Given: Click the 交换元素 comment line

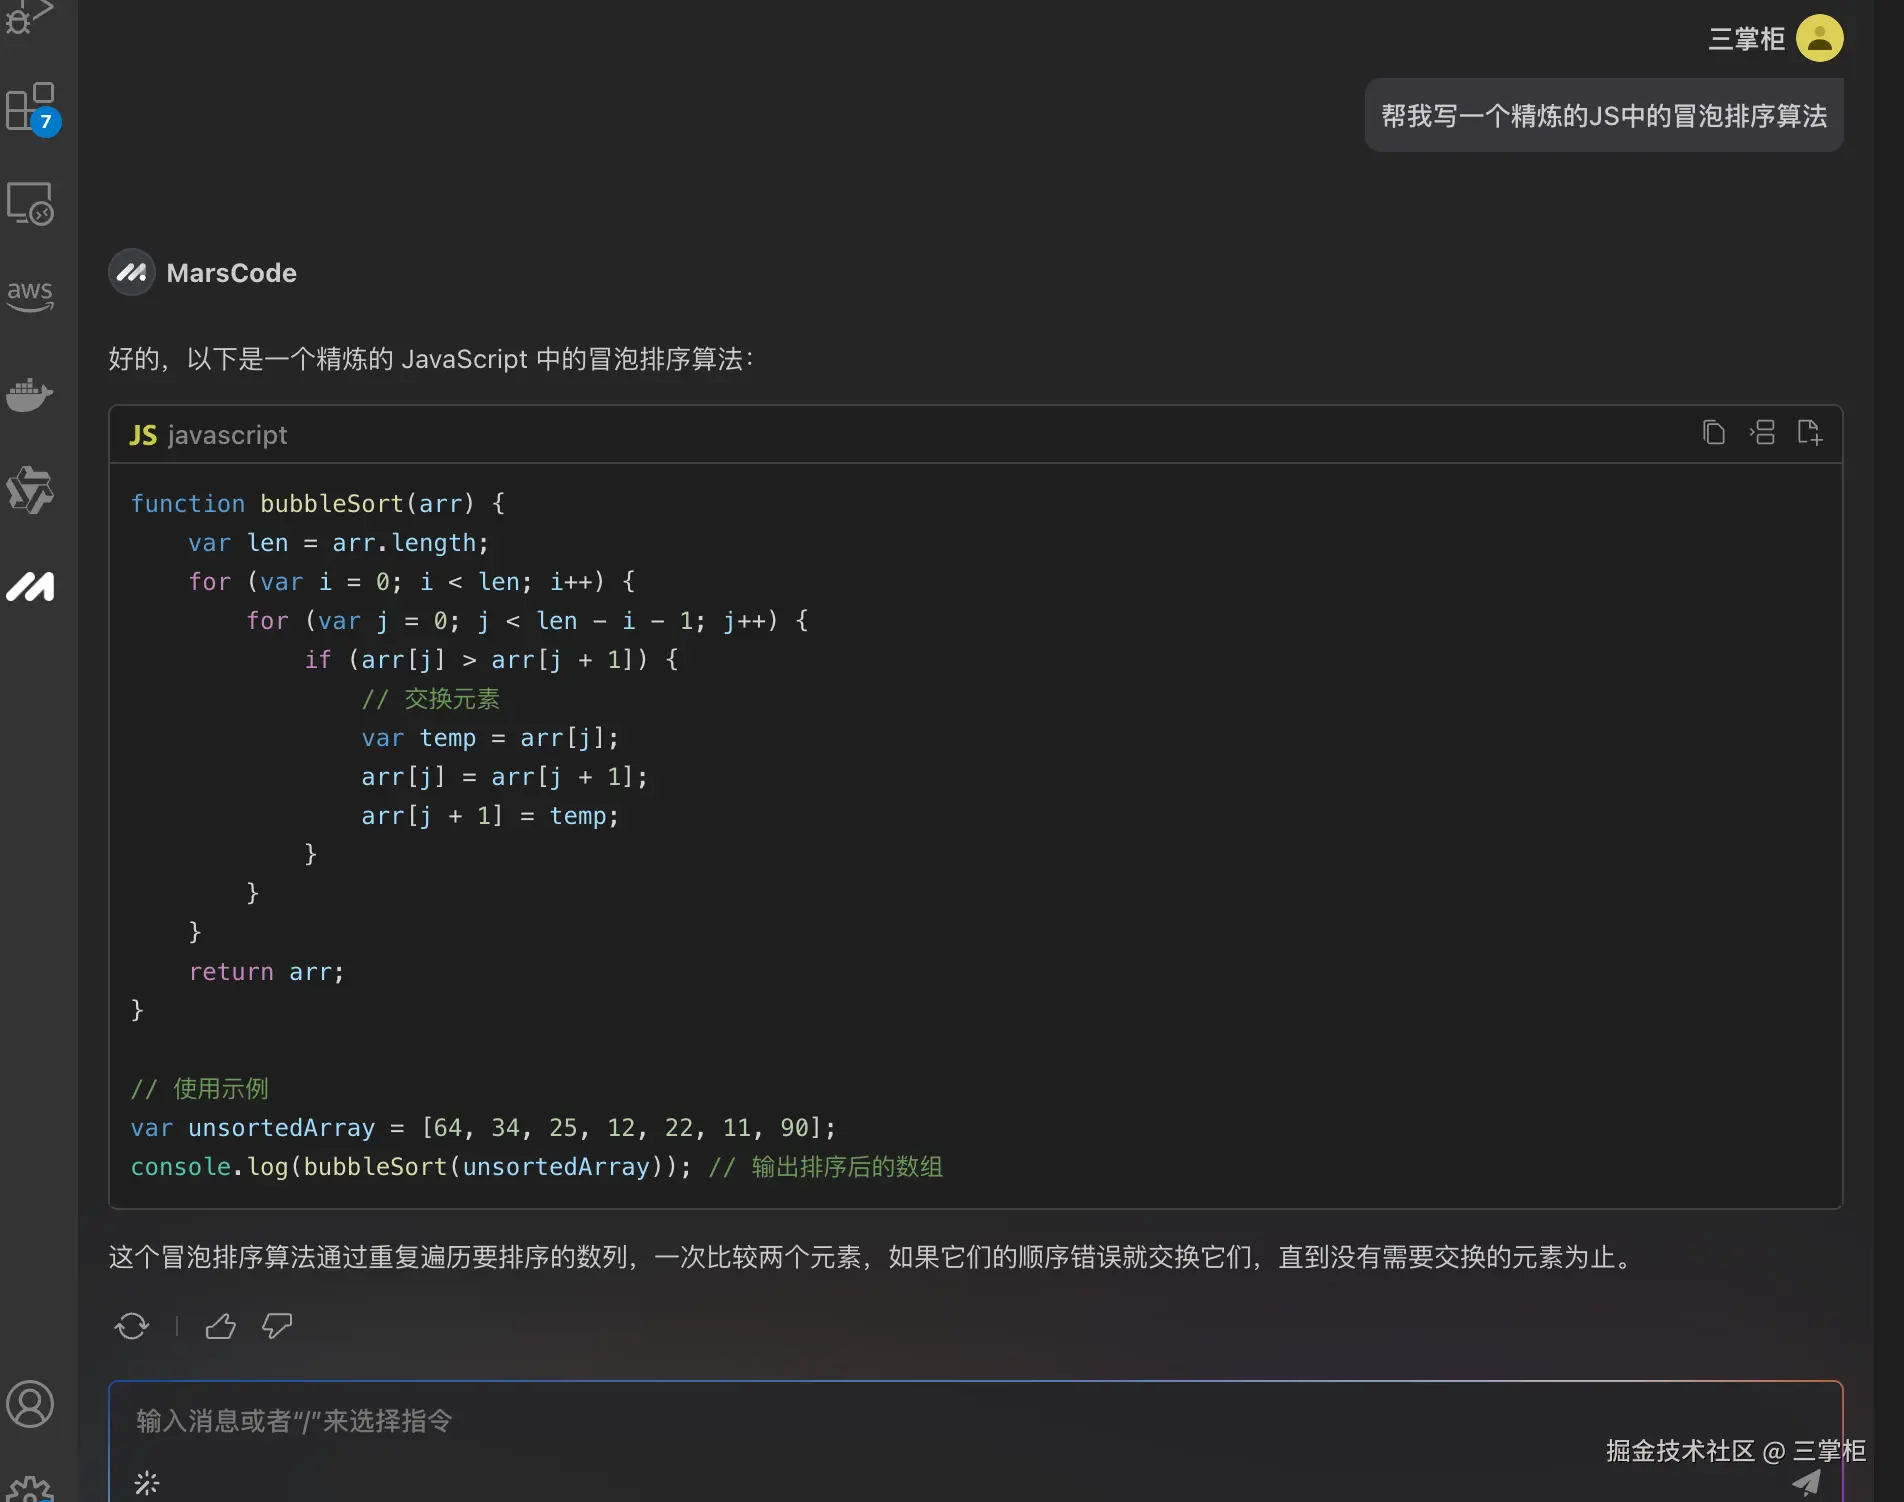Looking at the screenshot, I should click(x=431, y=698).
